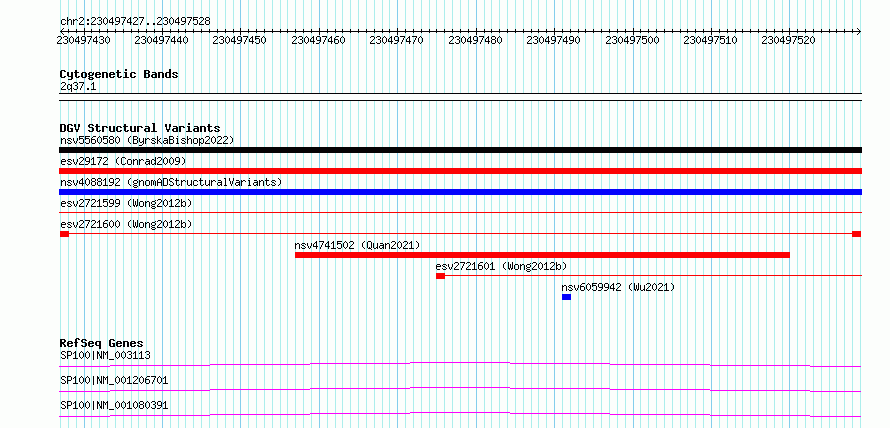The width and height of the screenshot is (890, 428).
Task: Click the esv2721601 red start block
Action: pyautogui.click(x=440, y=276)
